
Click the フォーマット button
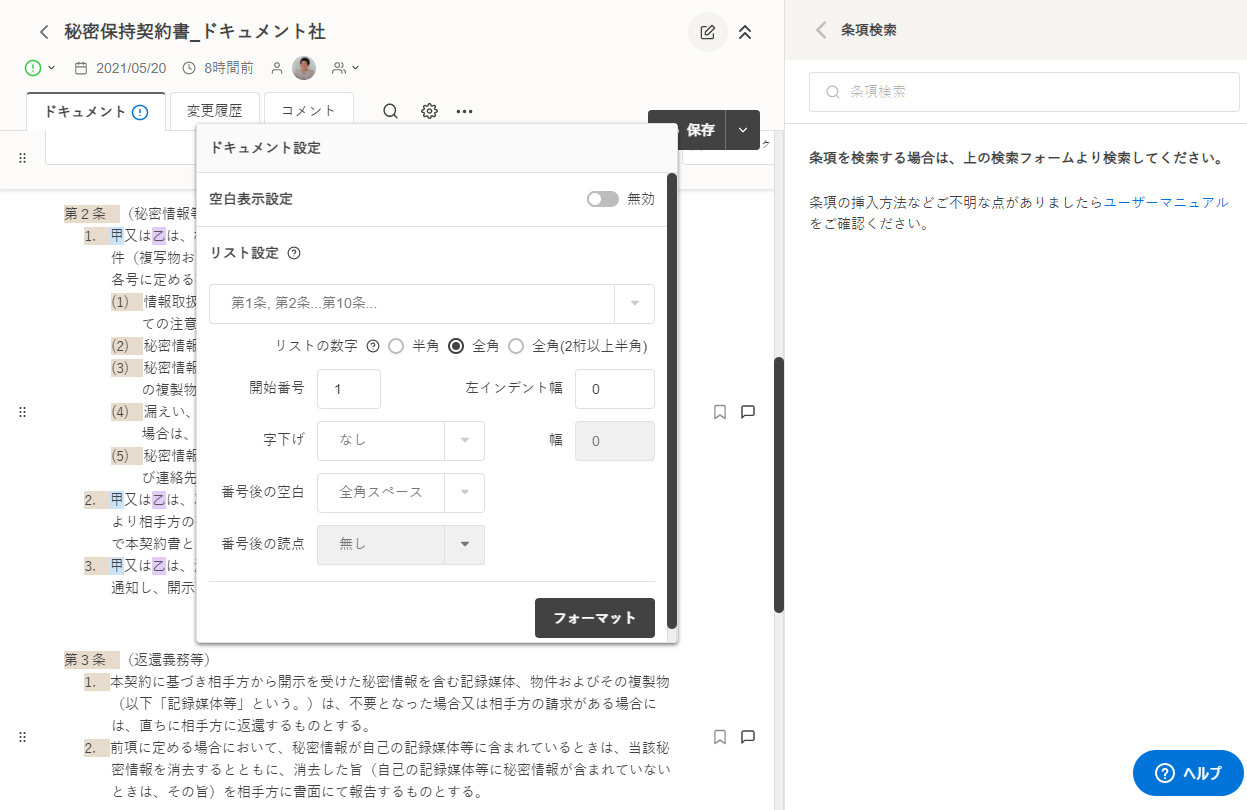[x=594, y=618]
